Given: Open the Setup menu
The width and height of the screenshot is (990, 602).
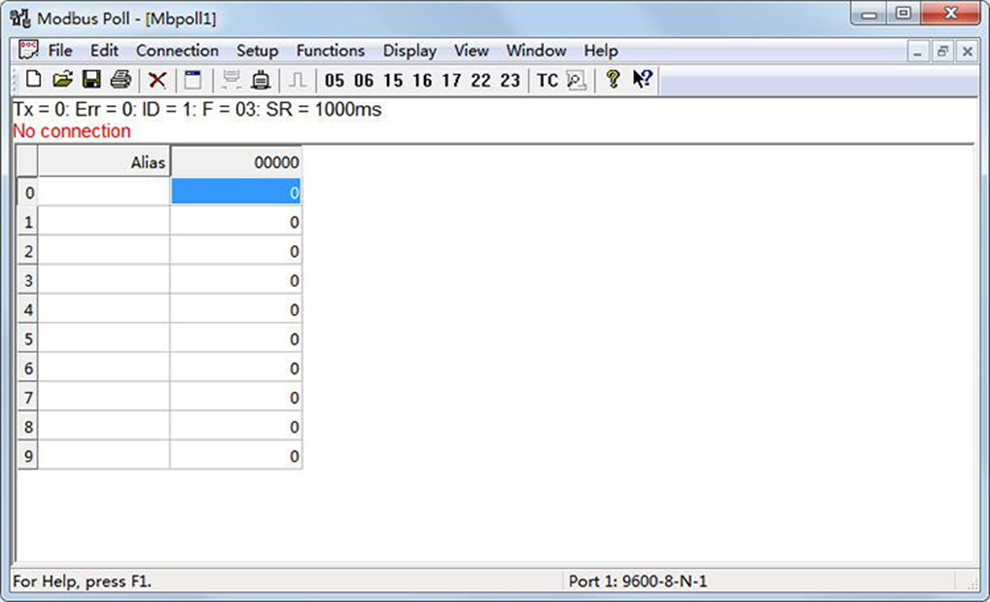Looking at the screenshot, I should click(x=257, y=51).
